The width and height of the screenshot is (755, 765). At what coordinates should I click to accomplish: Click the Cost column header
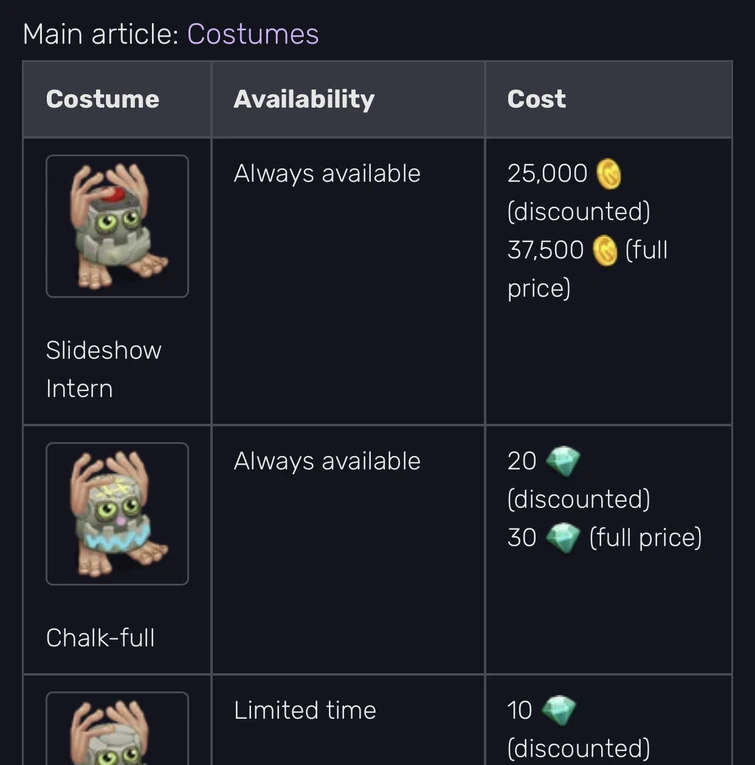[537, 99]
